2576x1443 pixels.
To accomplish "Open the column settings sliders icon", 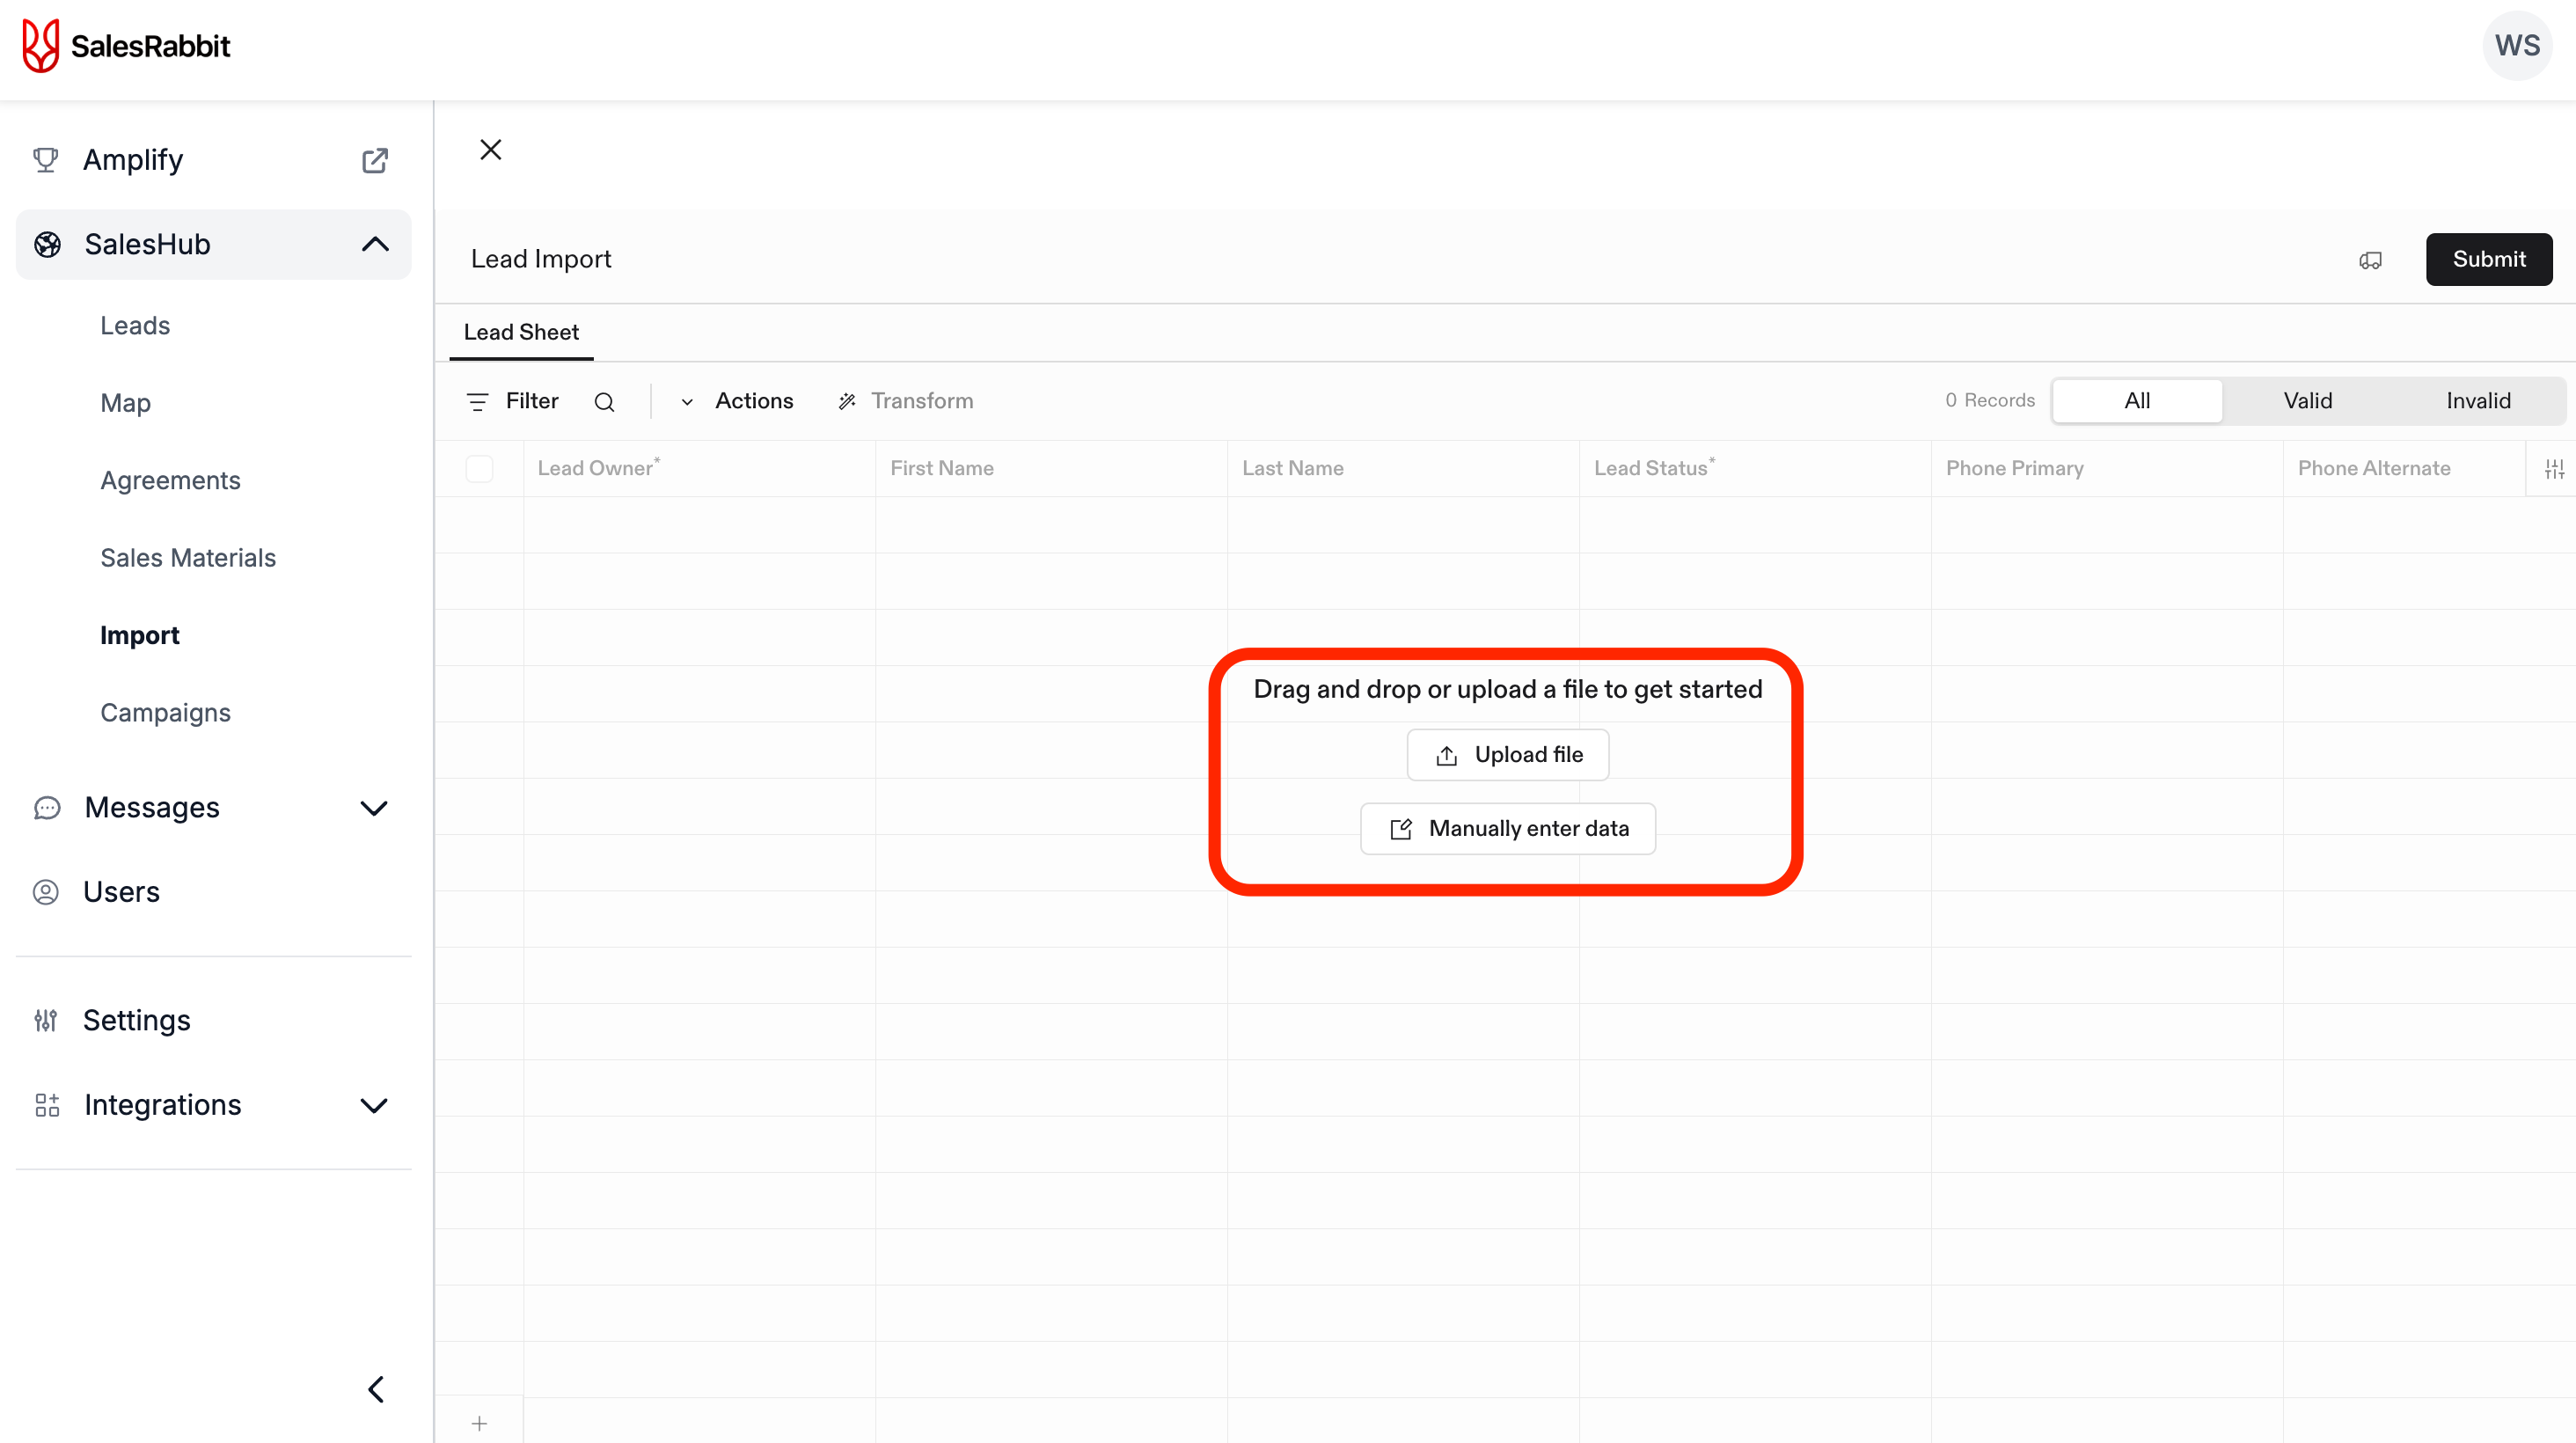I will tap(2554, 469).
